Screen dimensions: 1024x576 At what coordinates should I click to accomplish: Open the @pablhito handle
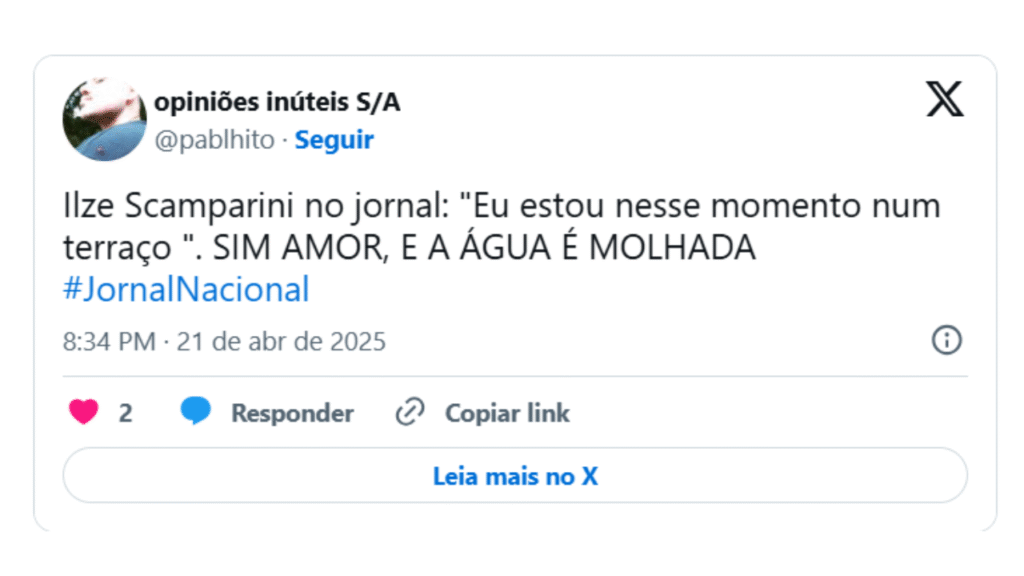click(213, 140)
